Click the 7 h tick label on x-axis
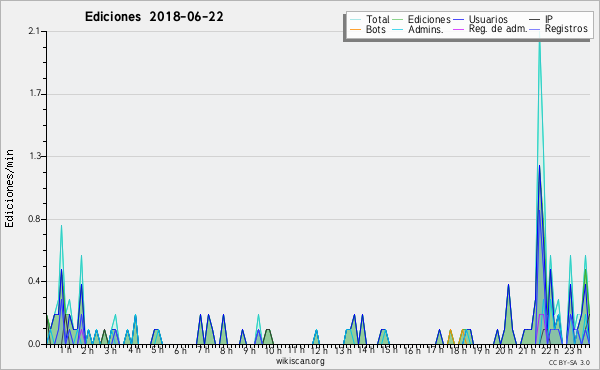 click(203, 350)
